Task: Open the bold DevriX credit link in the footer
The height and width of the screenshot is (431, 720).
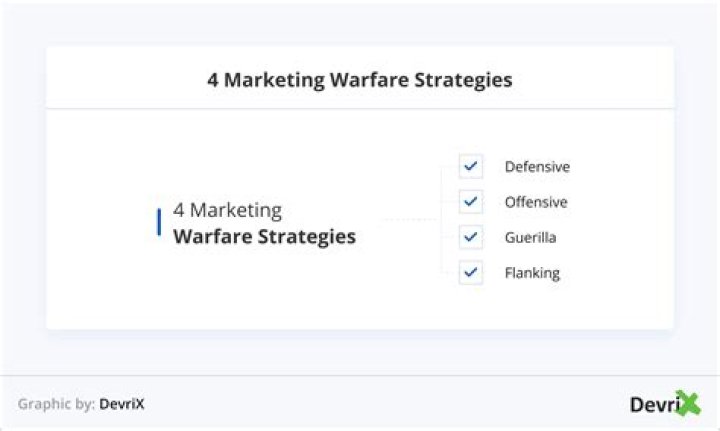Action: [x=122, y=404]
